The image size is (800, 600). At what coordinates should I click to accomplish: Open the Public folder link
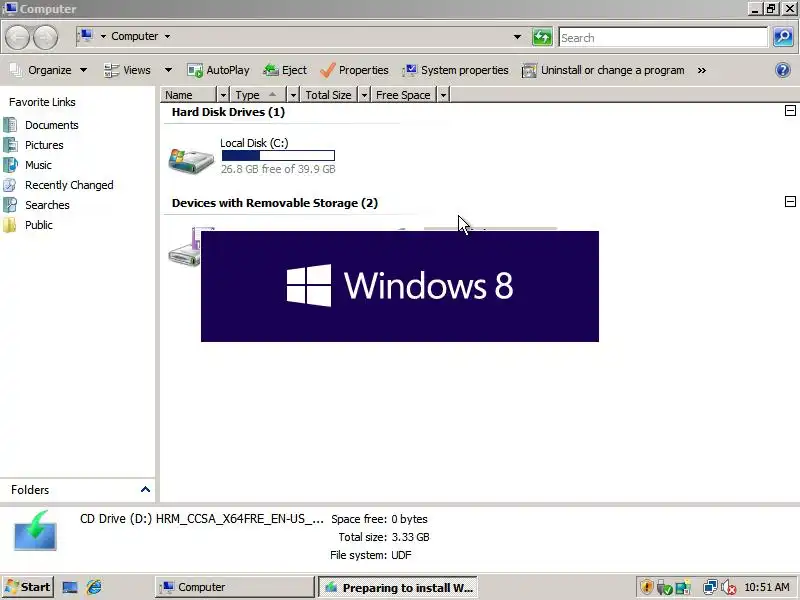pos(39,224)
